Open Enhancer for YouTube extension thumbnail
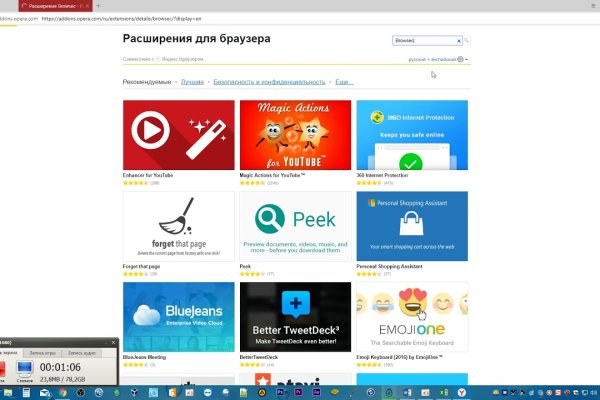 click(178, 135)
